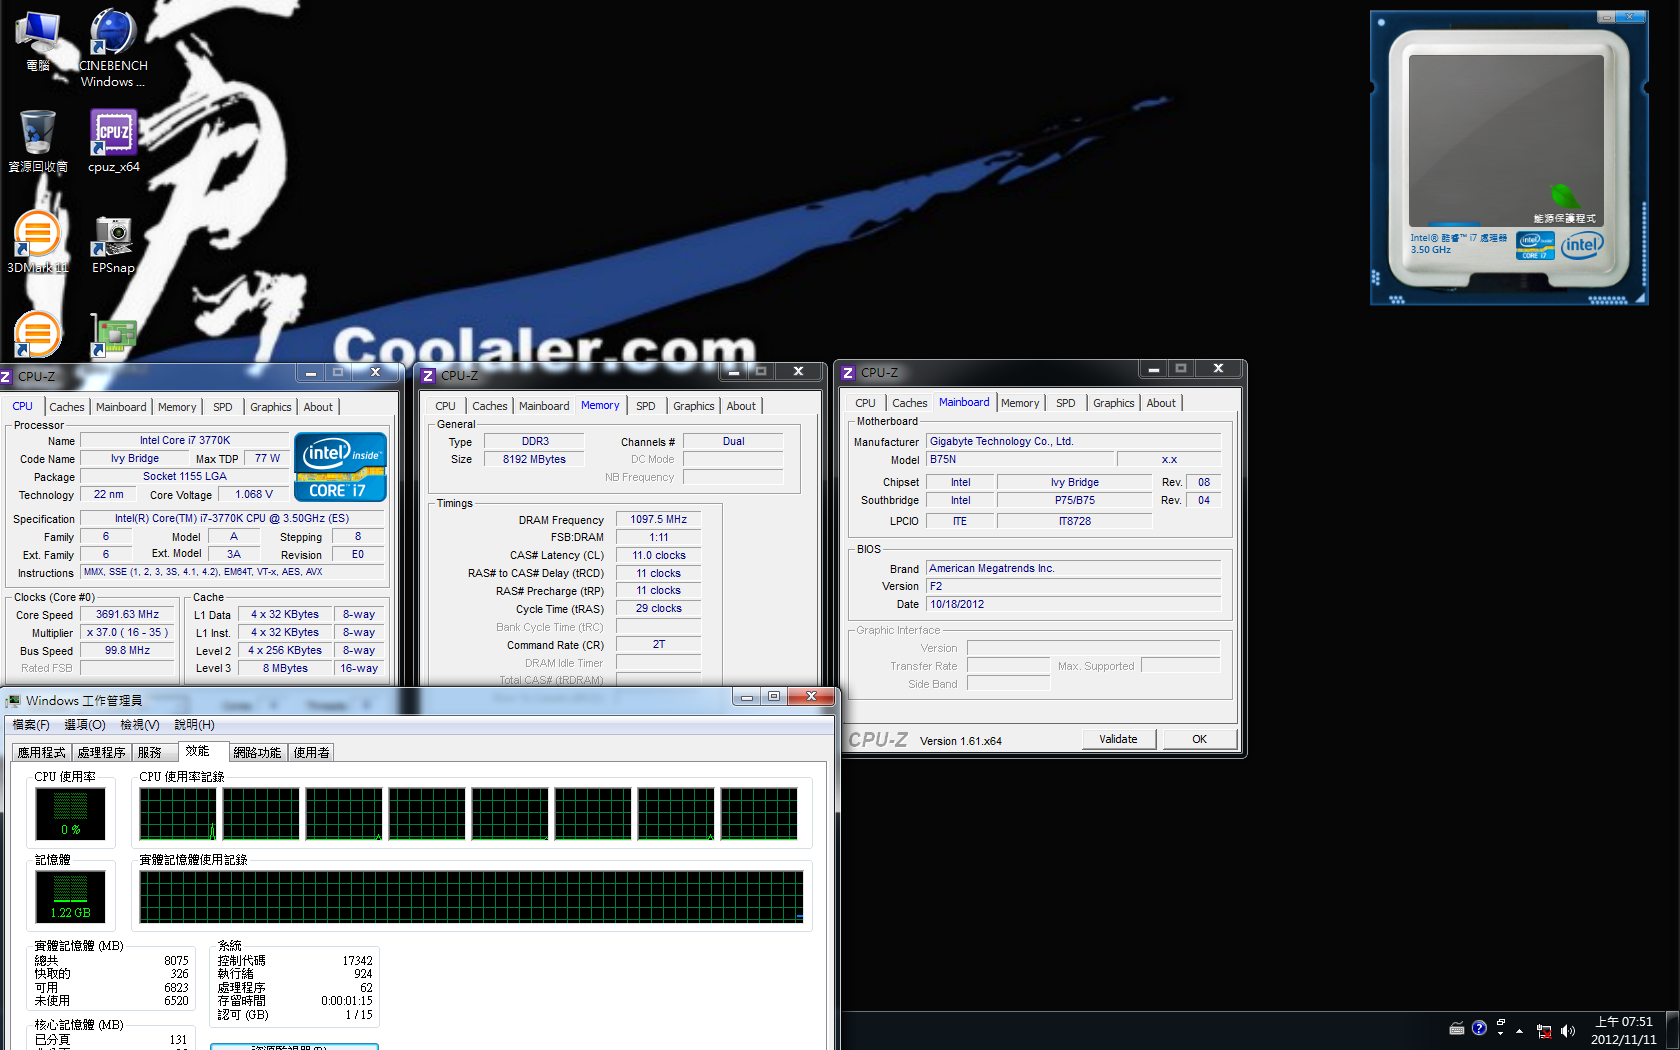Switch to 處理程序 tab in Task Manager
Screen dimensions: 1680x1050
tap(101, 753)
